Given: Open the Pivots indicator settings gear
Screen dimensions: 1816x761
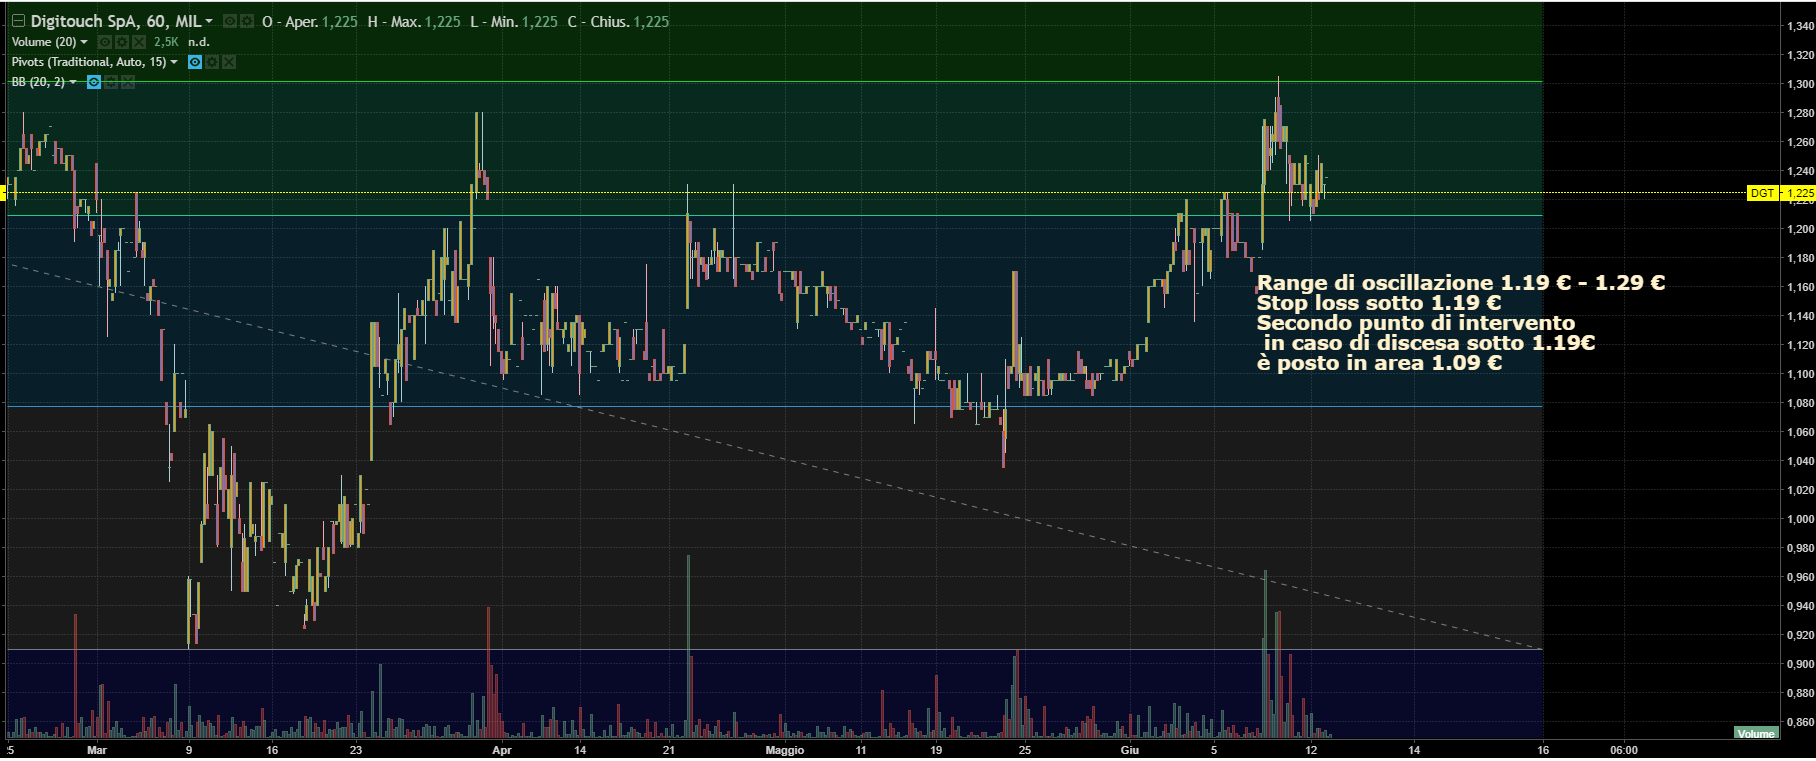Looking at the screenshot, I should pyautogui.click(x=212, y=62).
